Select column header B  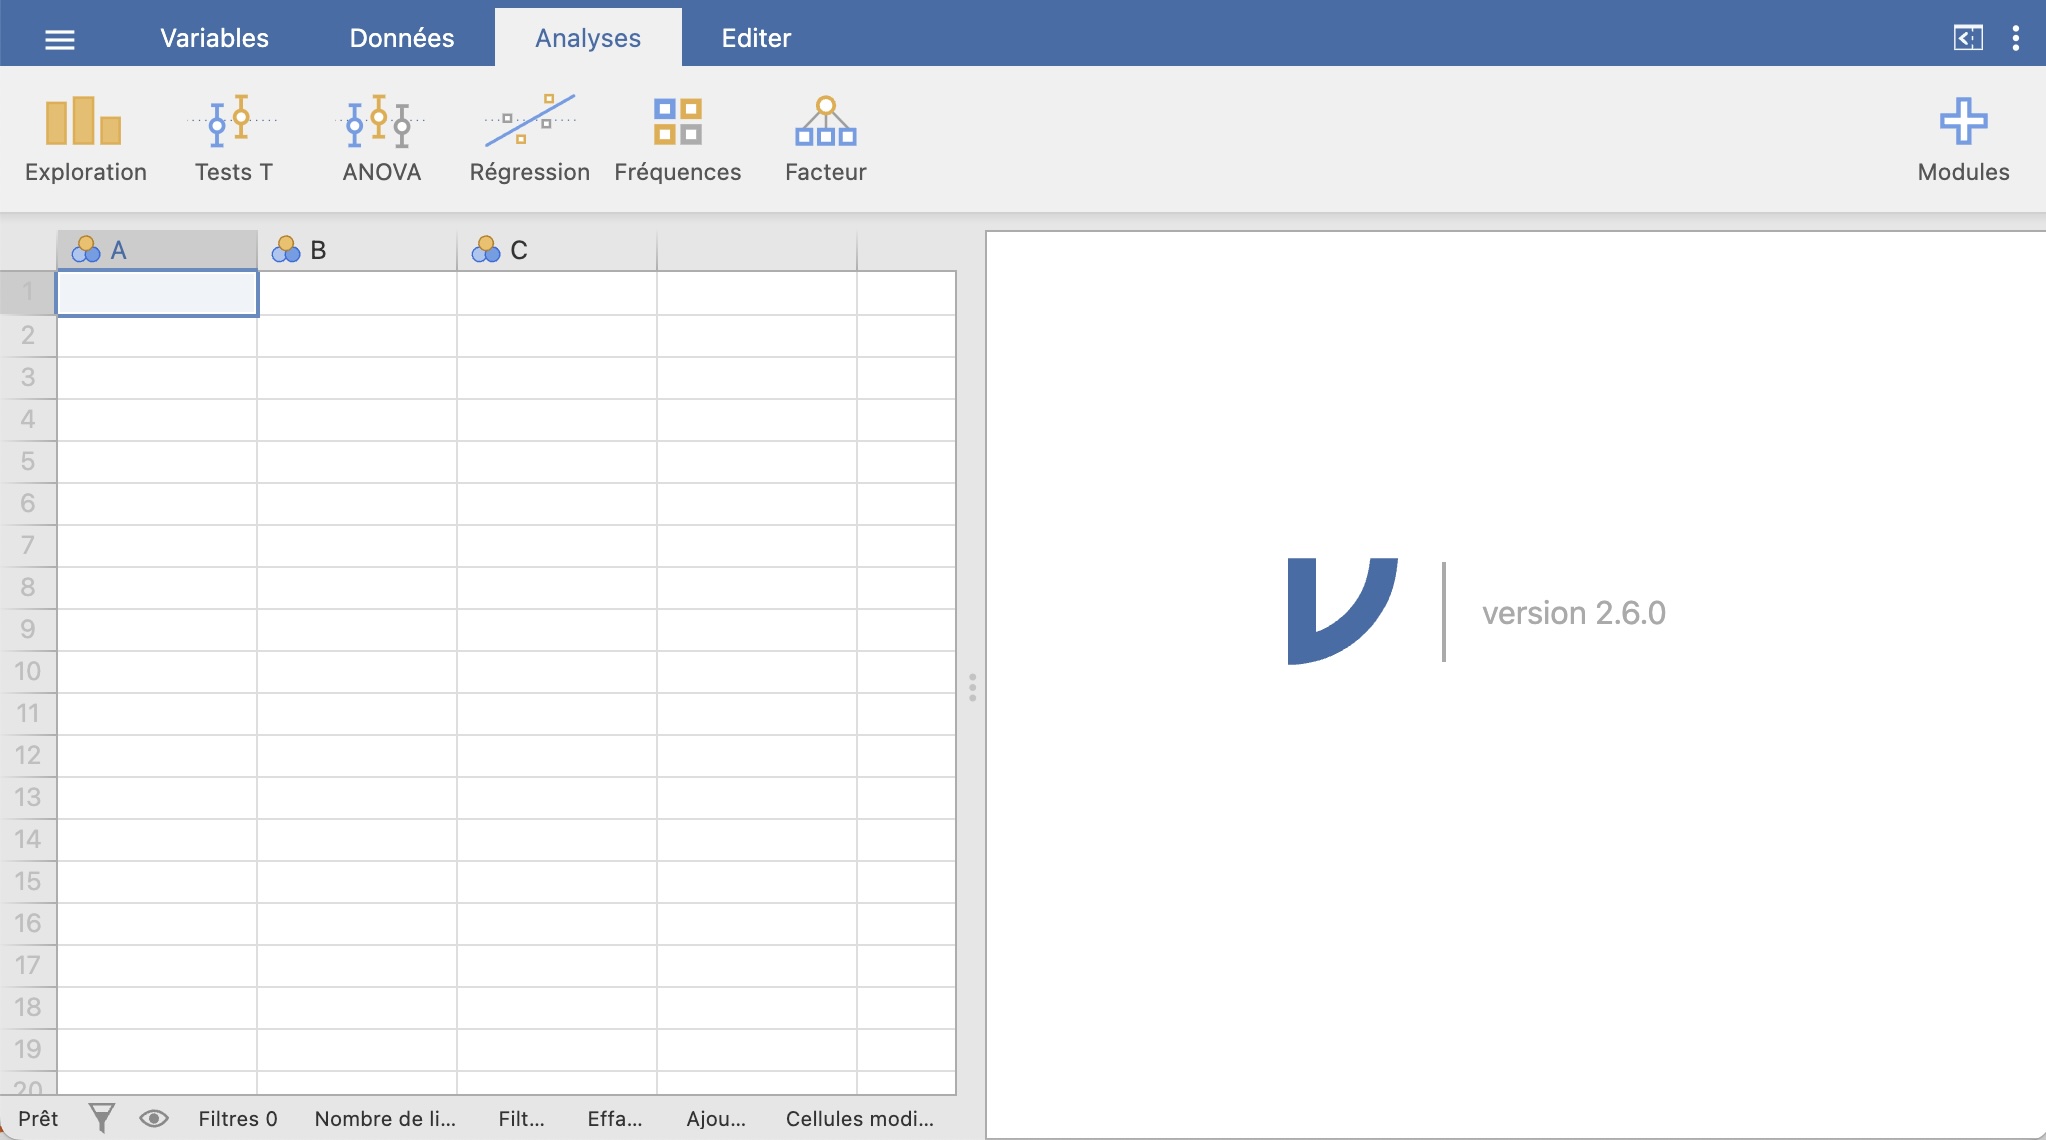[356, 250]
